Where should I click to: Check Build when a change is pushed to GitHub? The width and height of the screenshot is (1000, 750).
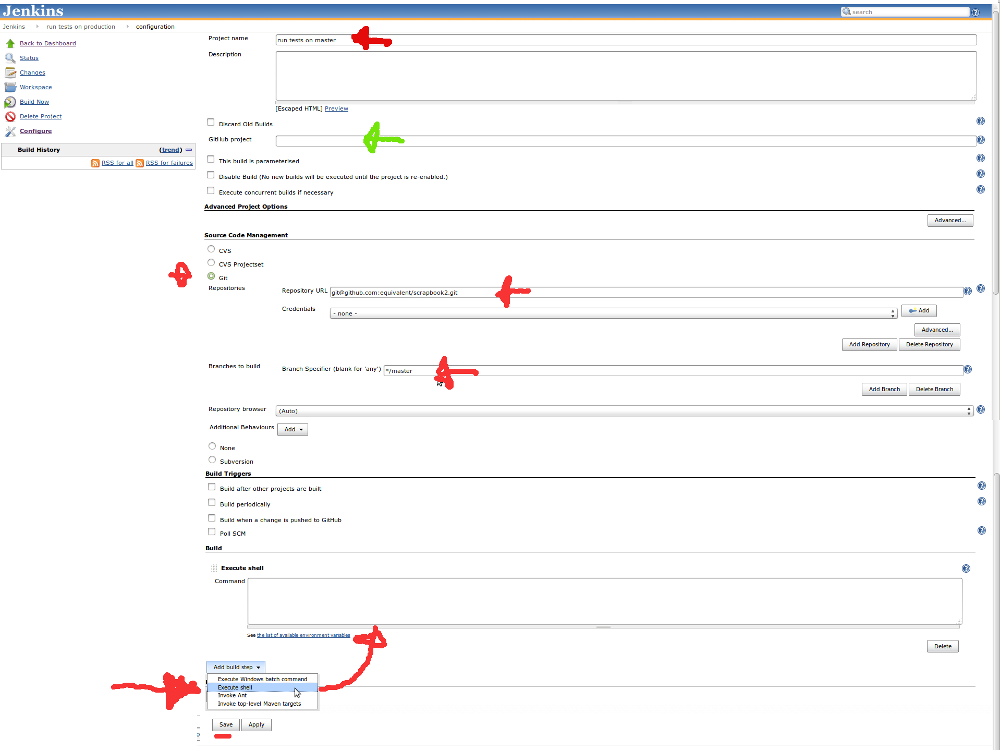pyautogui.click(x=212, y=518)
